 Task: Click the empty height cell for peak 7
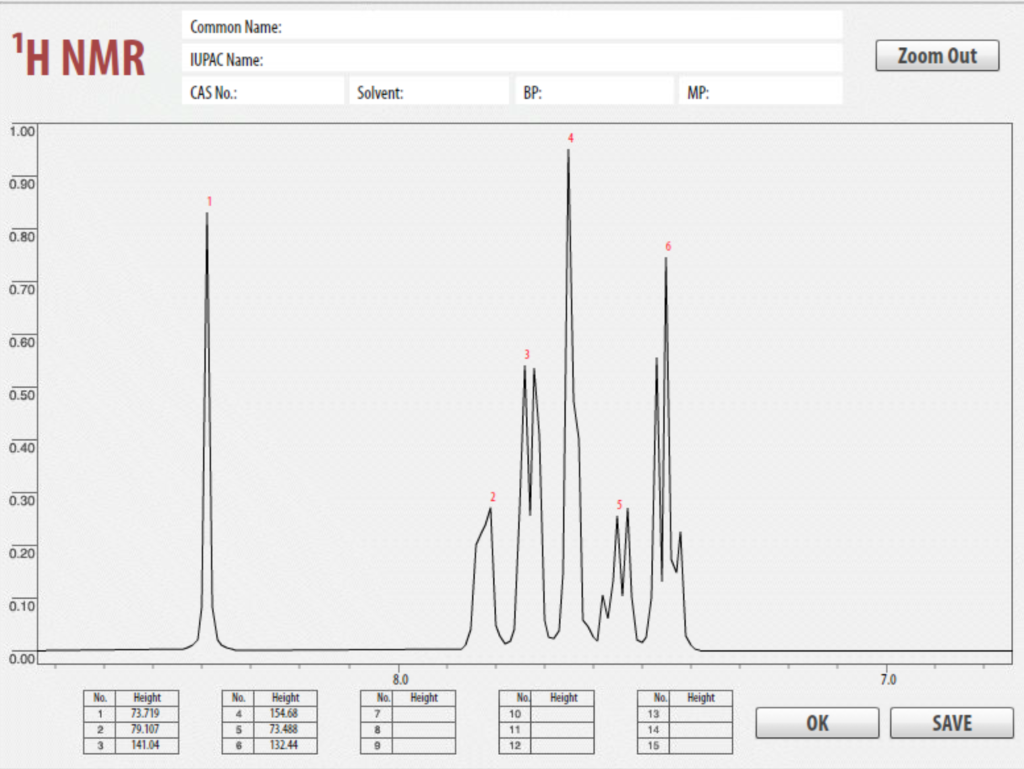coord(426,713)
